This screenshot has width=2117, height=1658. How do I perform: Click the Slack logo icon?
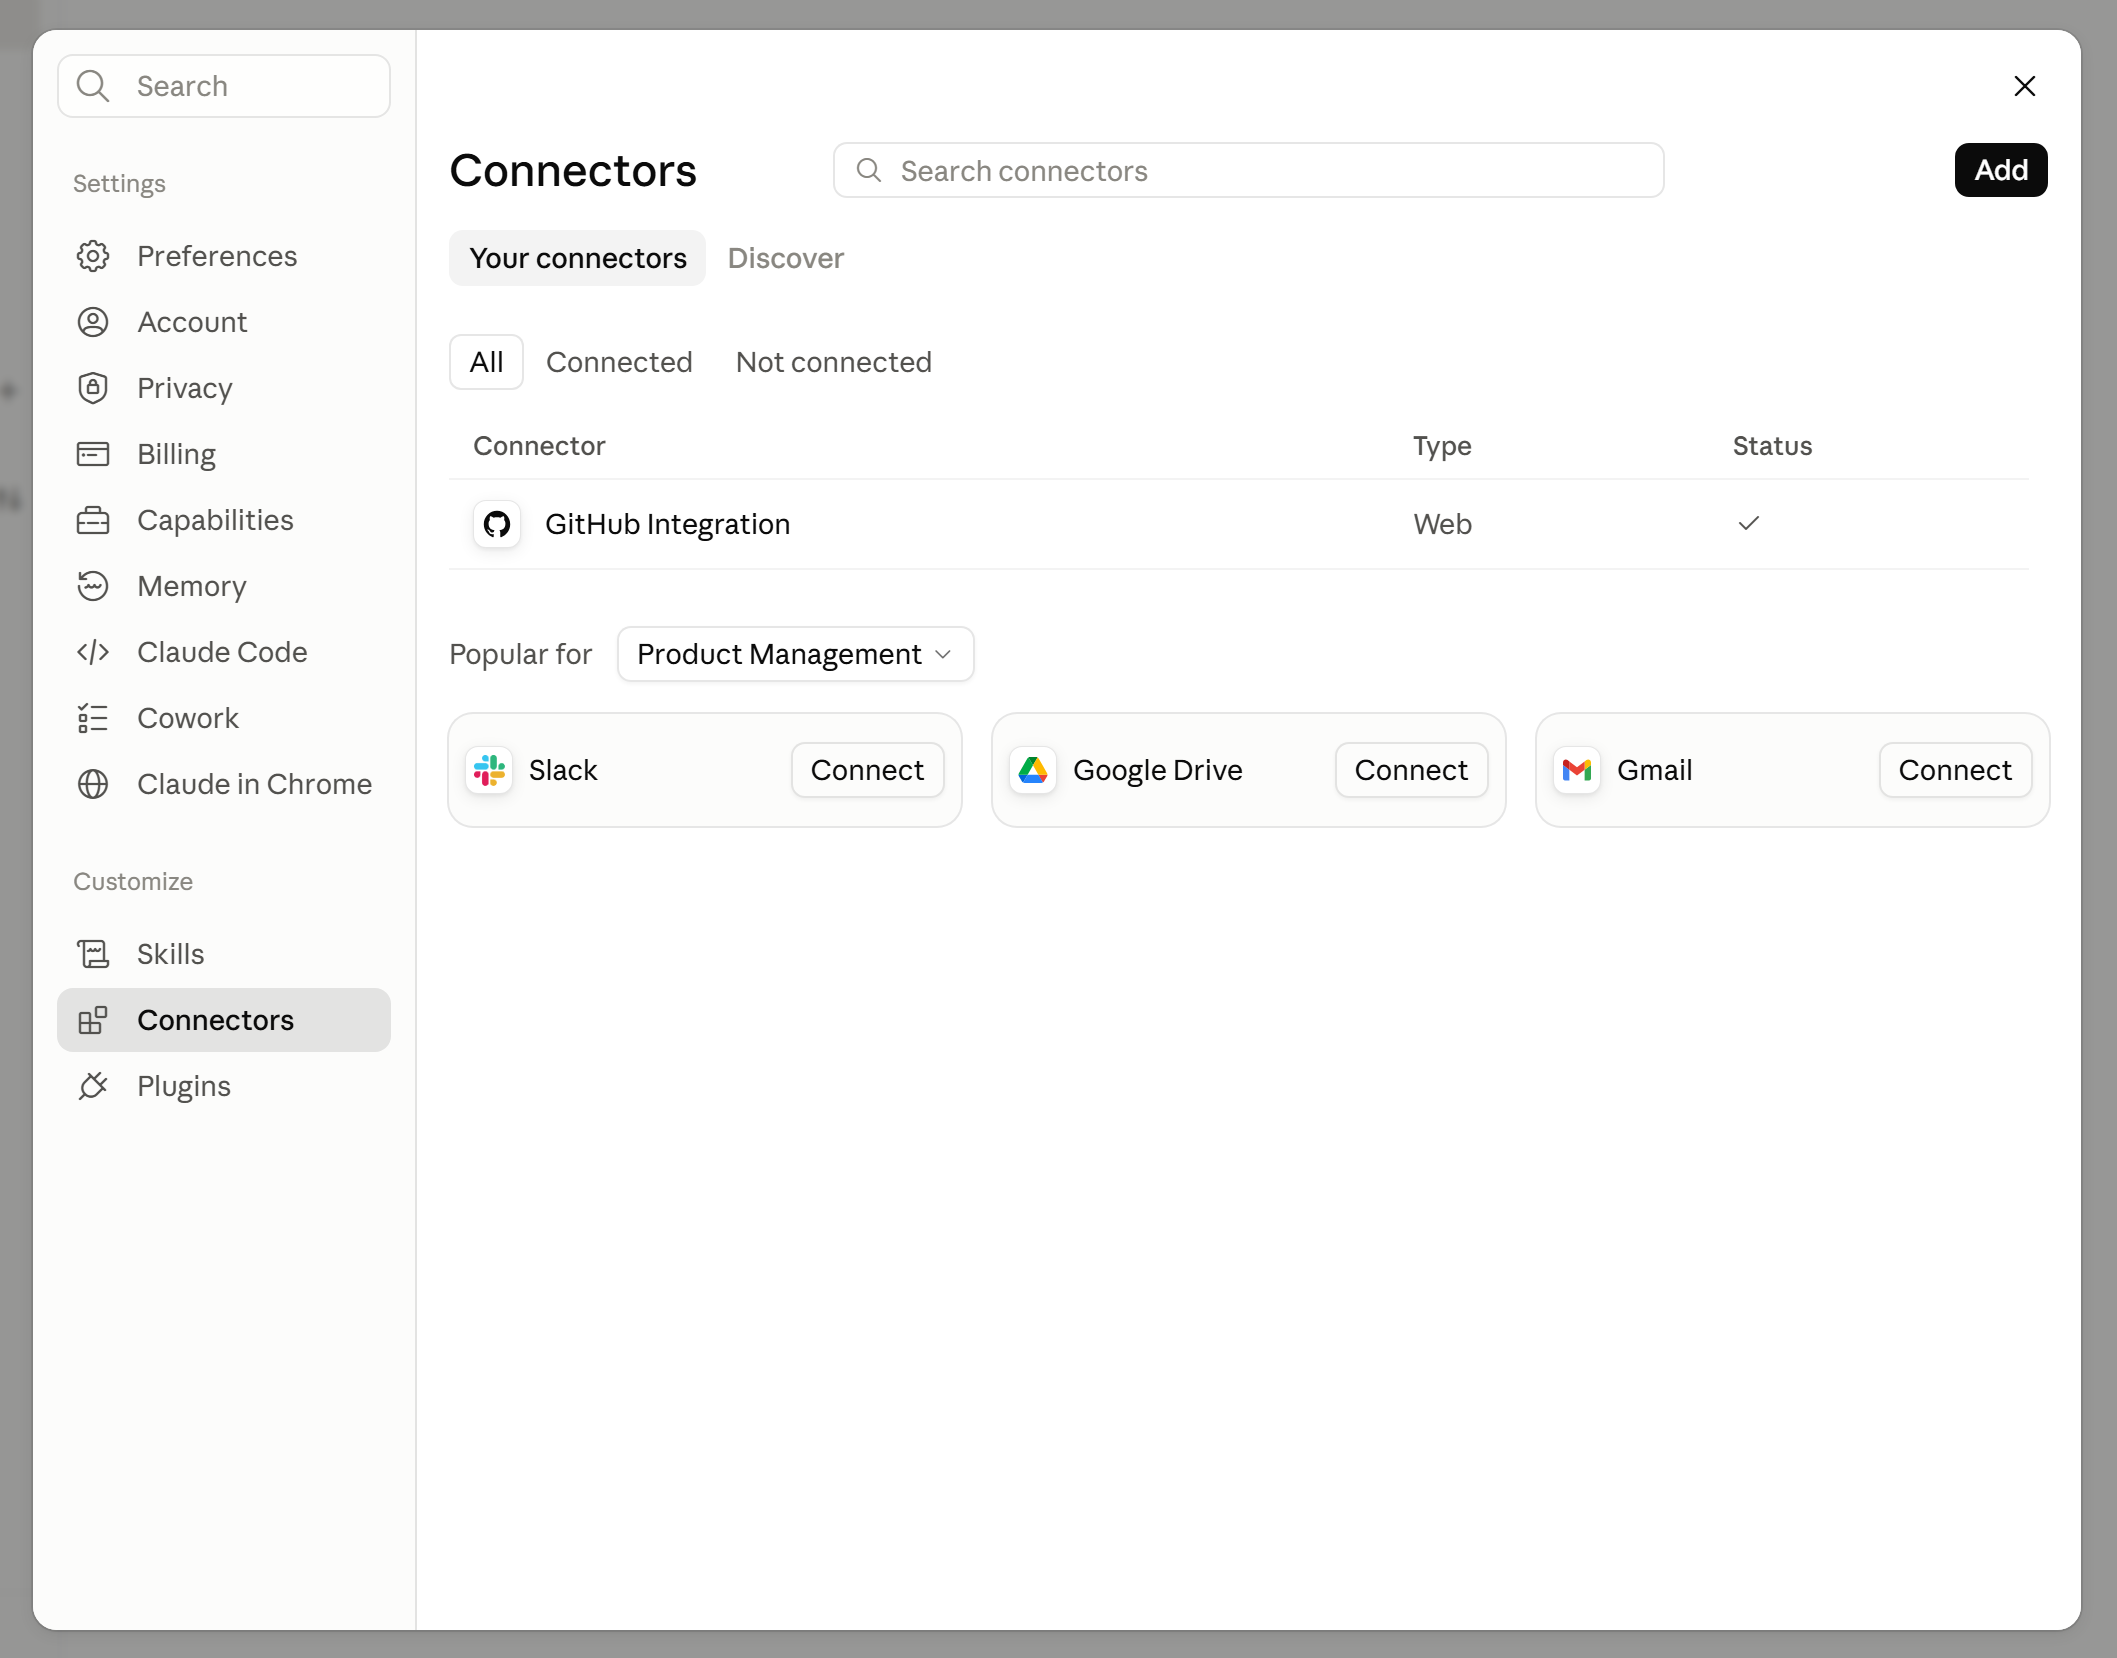[x=489, y=770]
